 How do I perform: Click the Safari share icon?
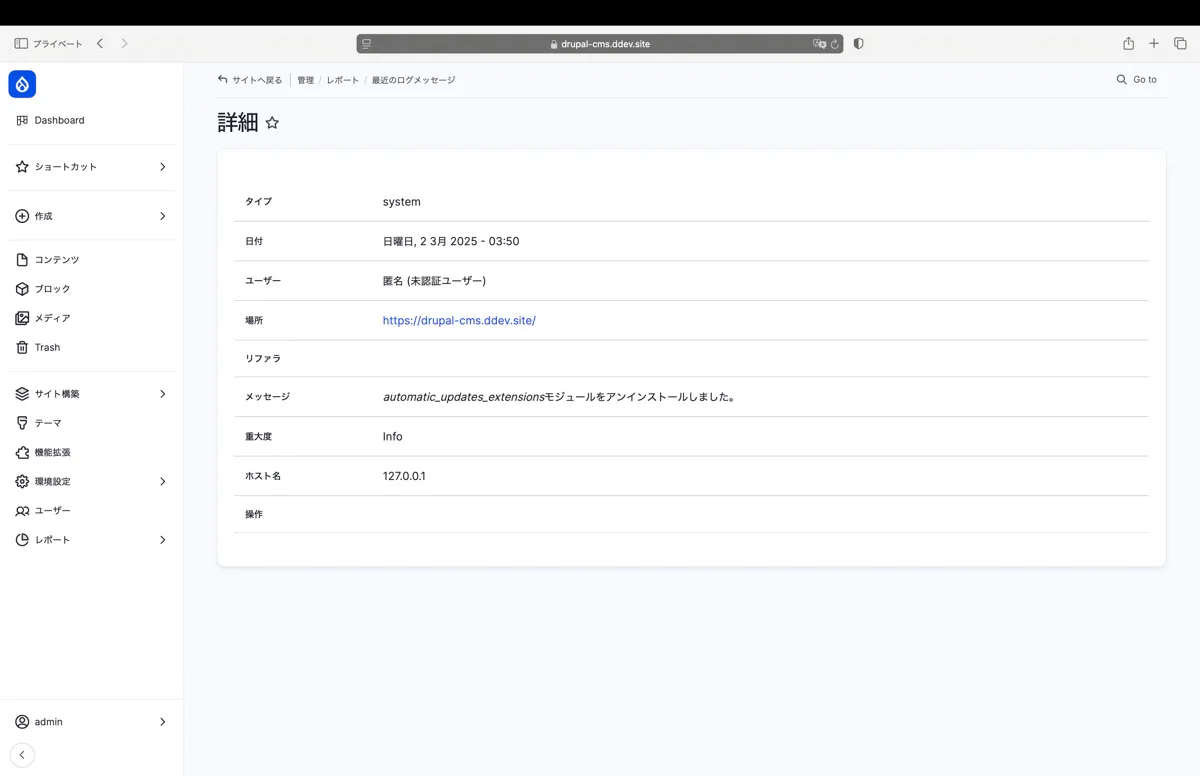click(1128, 44)
